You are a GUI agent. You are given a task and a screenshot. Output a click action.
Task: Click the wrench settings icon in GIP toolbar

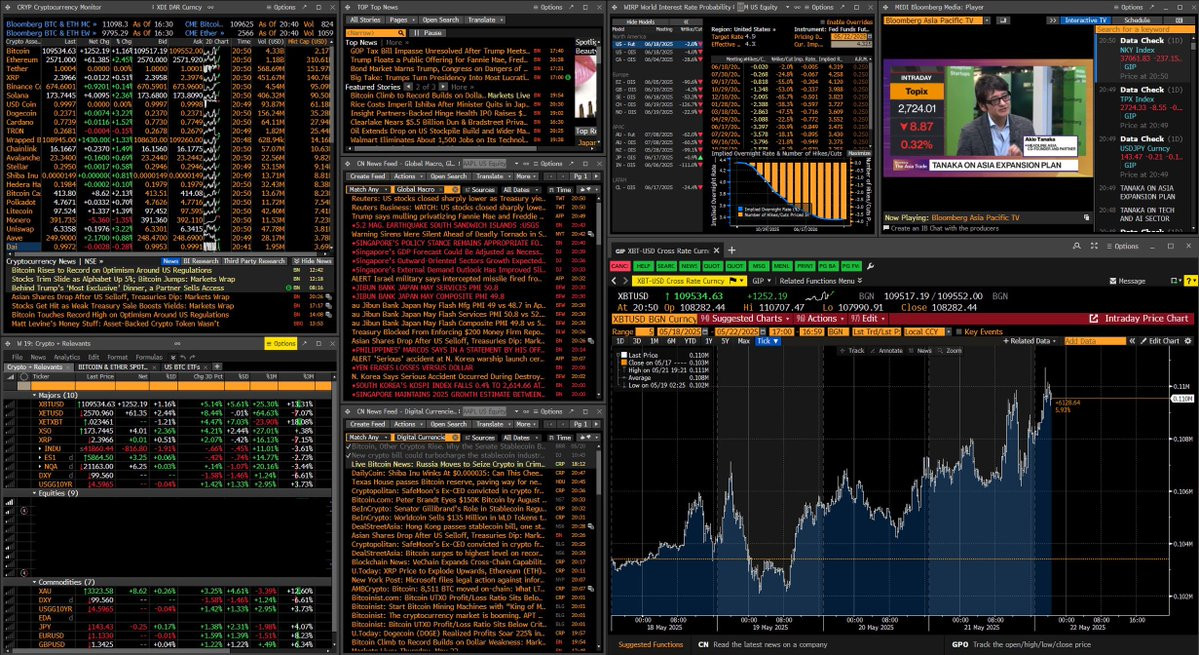click(x=870, y=266)
